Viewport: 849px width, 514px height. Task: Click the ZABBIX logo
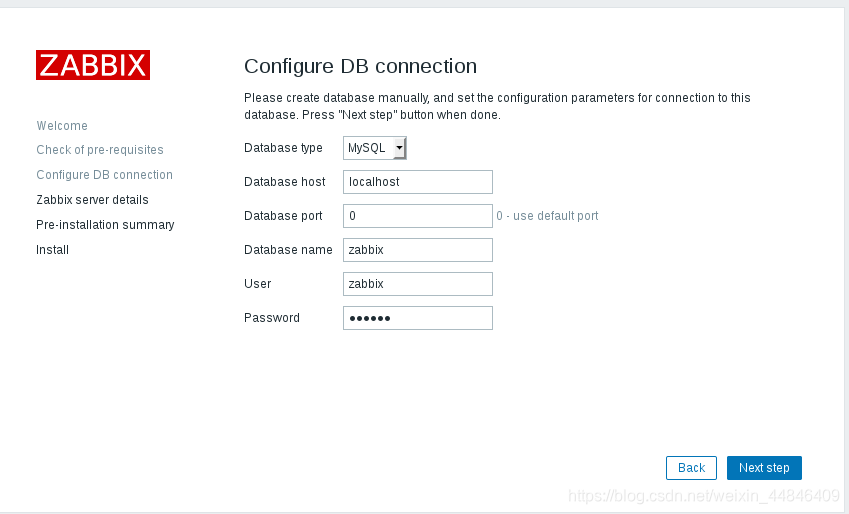coord(93,65)
